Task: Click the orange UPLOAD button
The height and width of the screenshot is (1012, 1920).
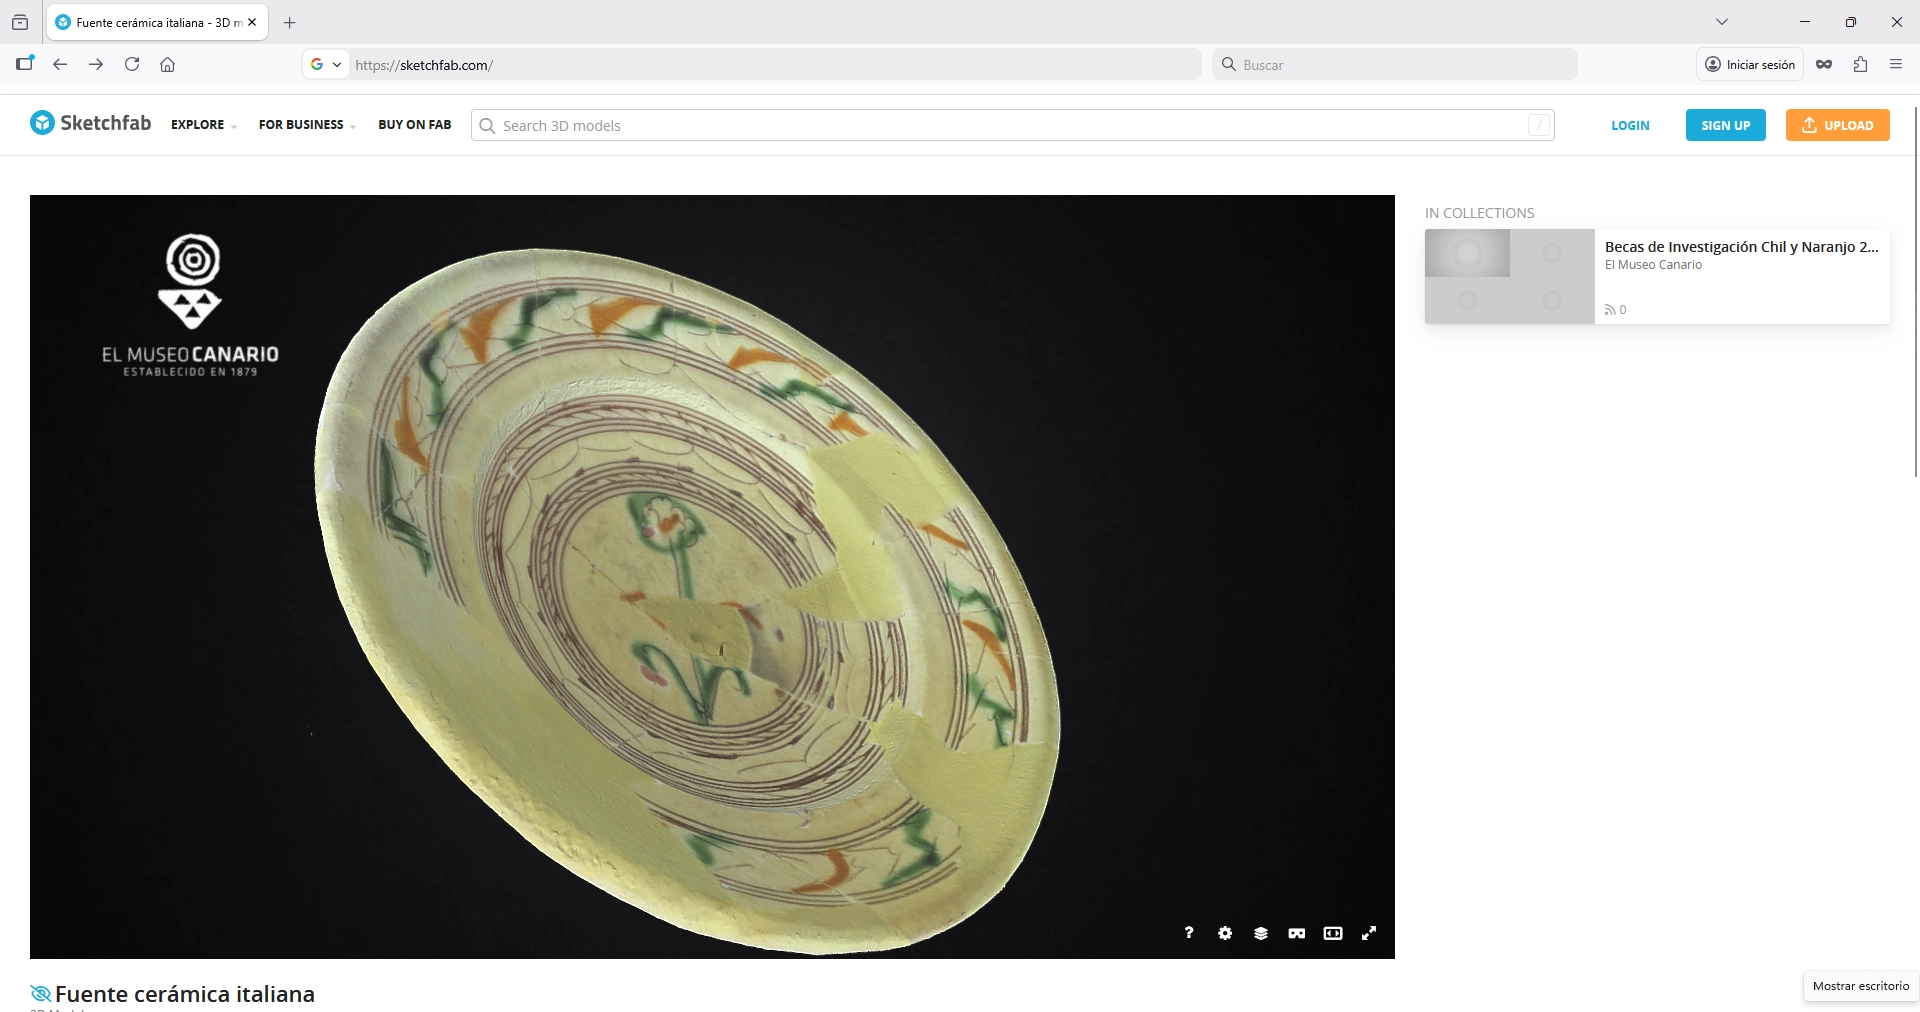Action: (x=1837, y=125)
